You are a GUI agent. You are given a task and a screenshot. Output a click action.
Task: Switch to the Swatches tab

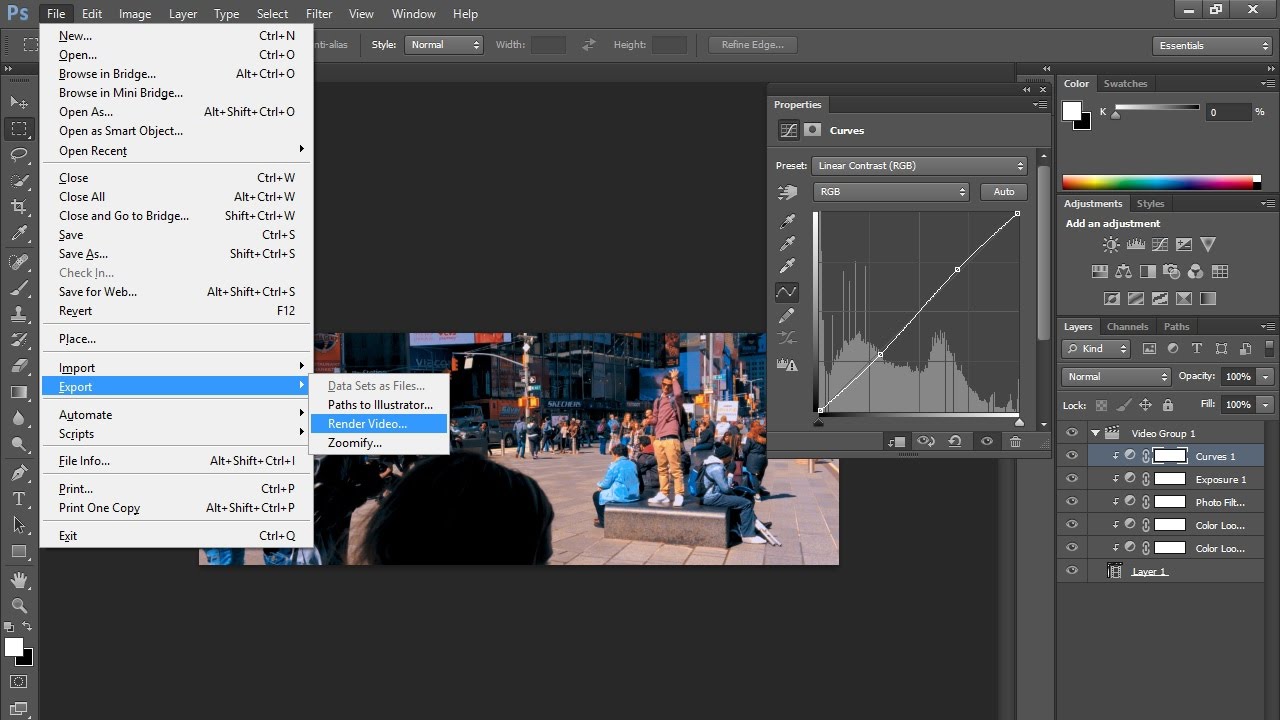1125,84
